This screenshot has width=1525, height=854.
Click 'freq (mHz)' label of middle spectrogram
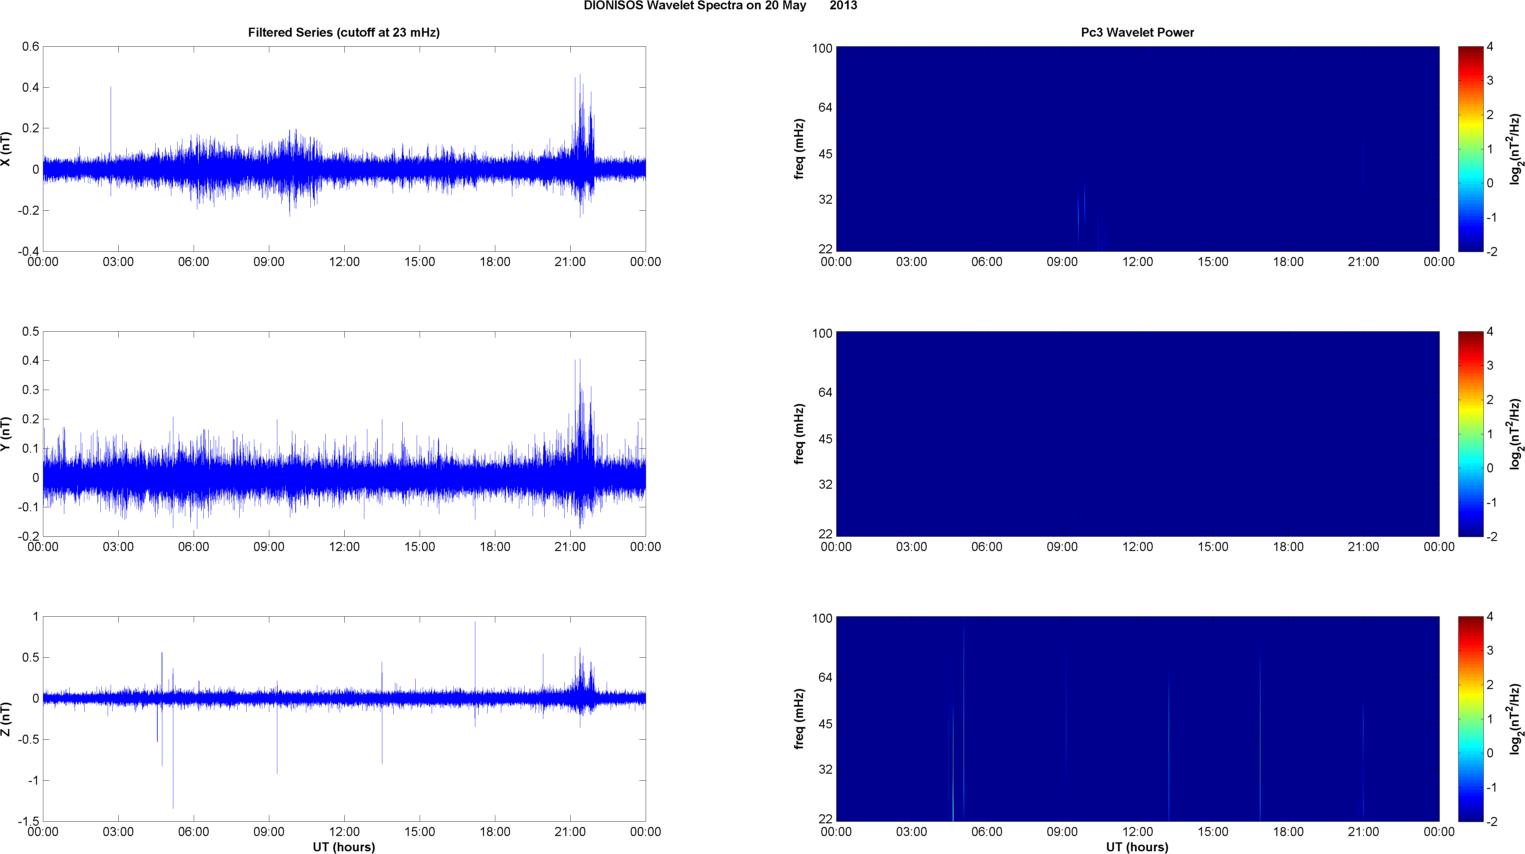[x=799, y=434]
